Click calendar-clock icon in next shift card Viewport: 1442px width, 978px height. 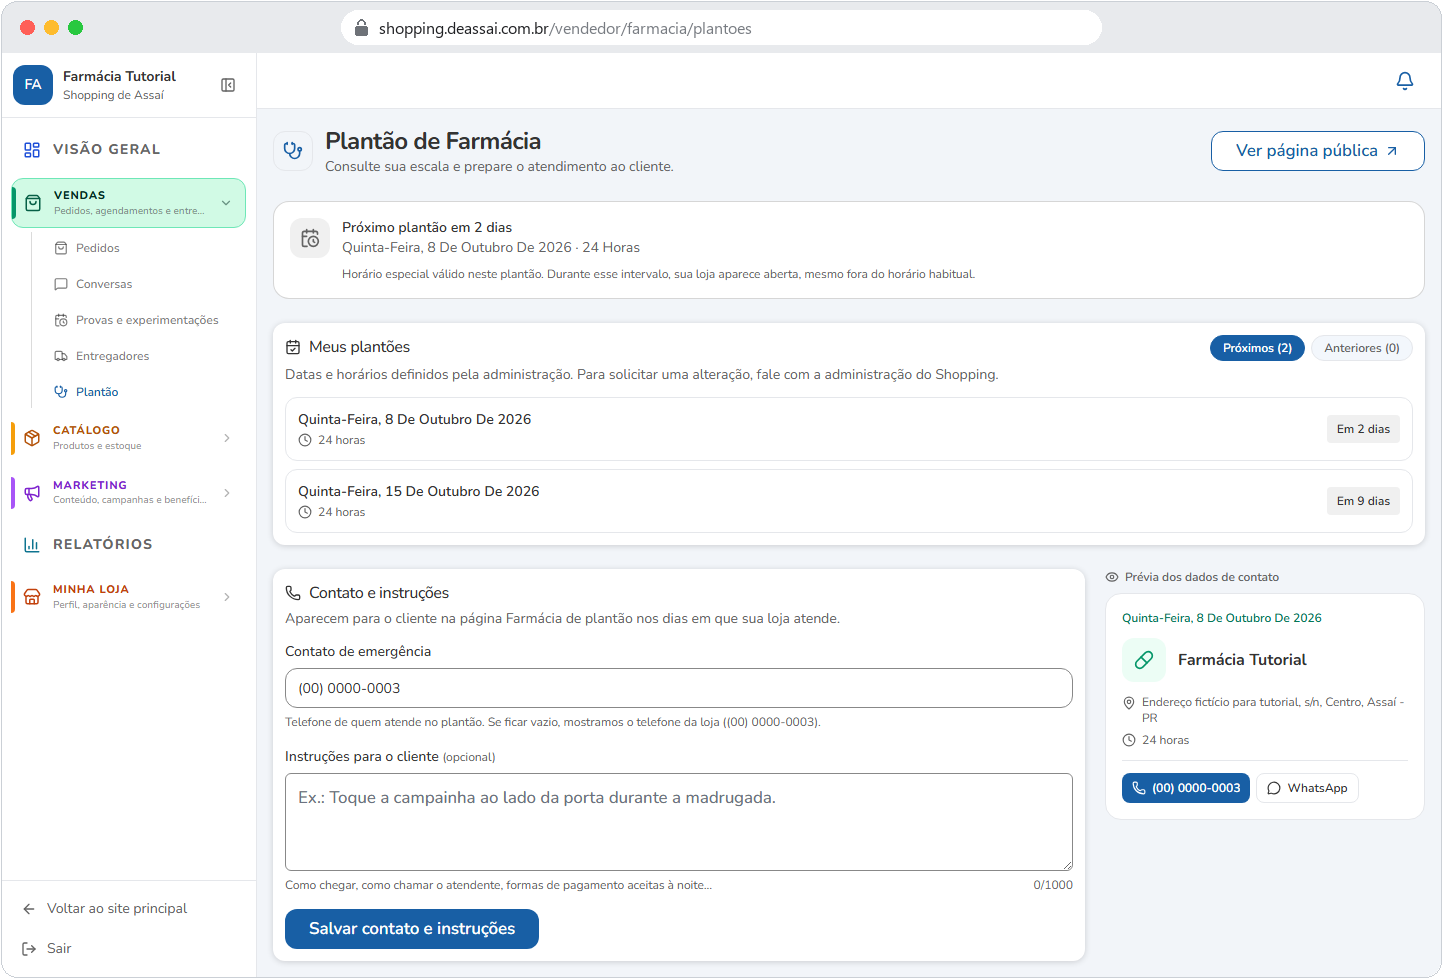(310, 239)
